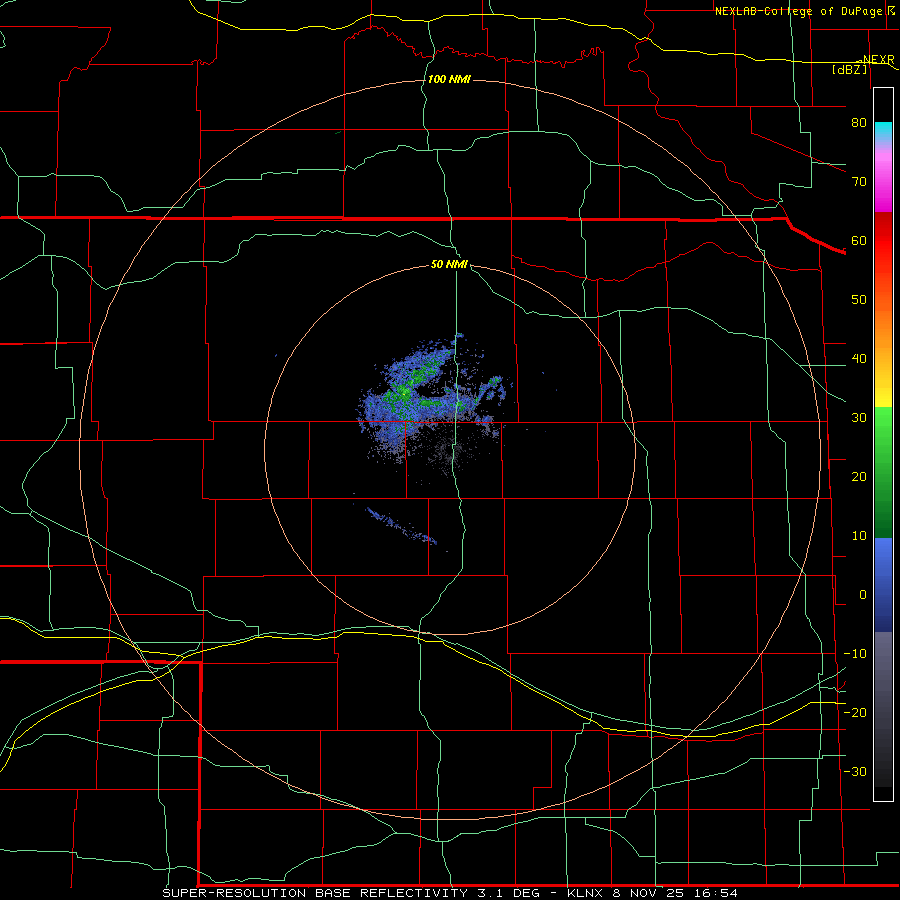Click the 0 value on the dBZ scale
900x900 pixels.
[863, 595]
